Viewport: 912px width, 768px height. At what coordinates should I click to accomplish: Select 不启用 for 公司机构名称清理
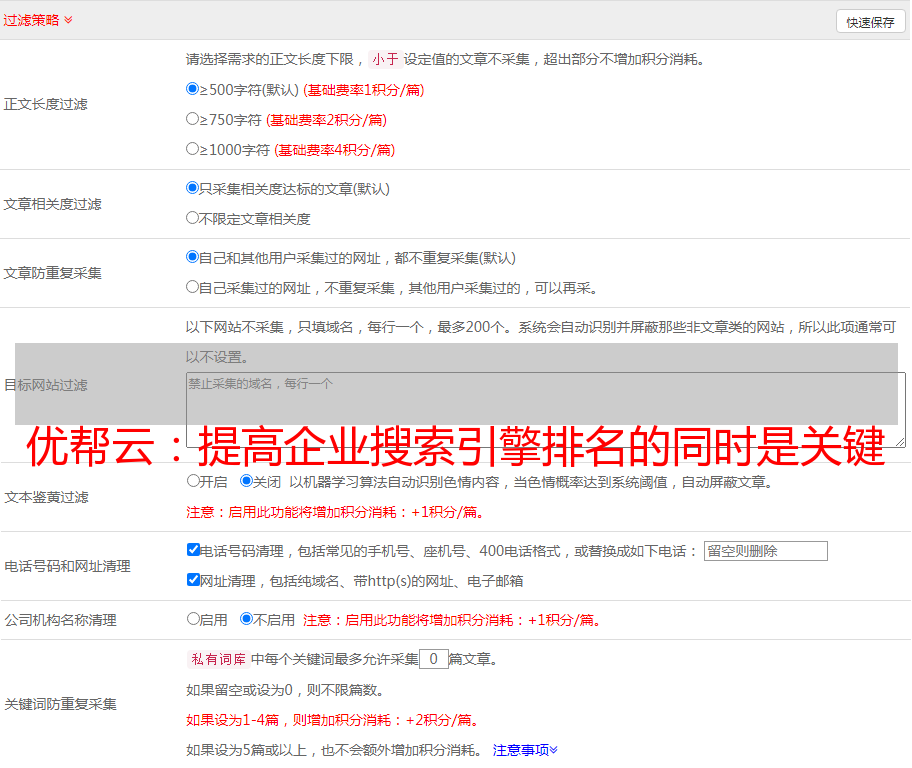247,619
